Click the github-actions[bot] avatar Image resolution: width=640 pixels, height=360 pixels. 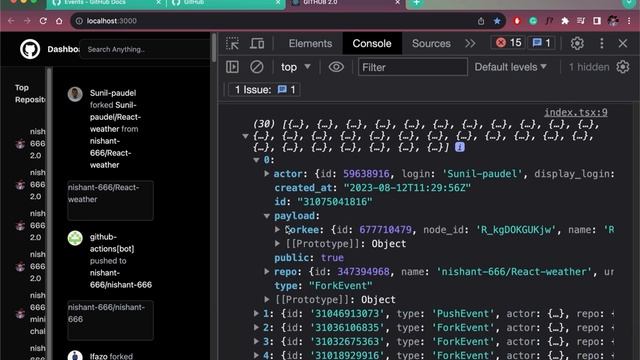point(75,238)
